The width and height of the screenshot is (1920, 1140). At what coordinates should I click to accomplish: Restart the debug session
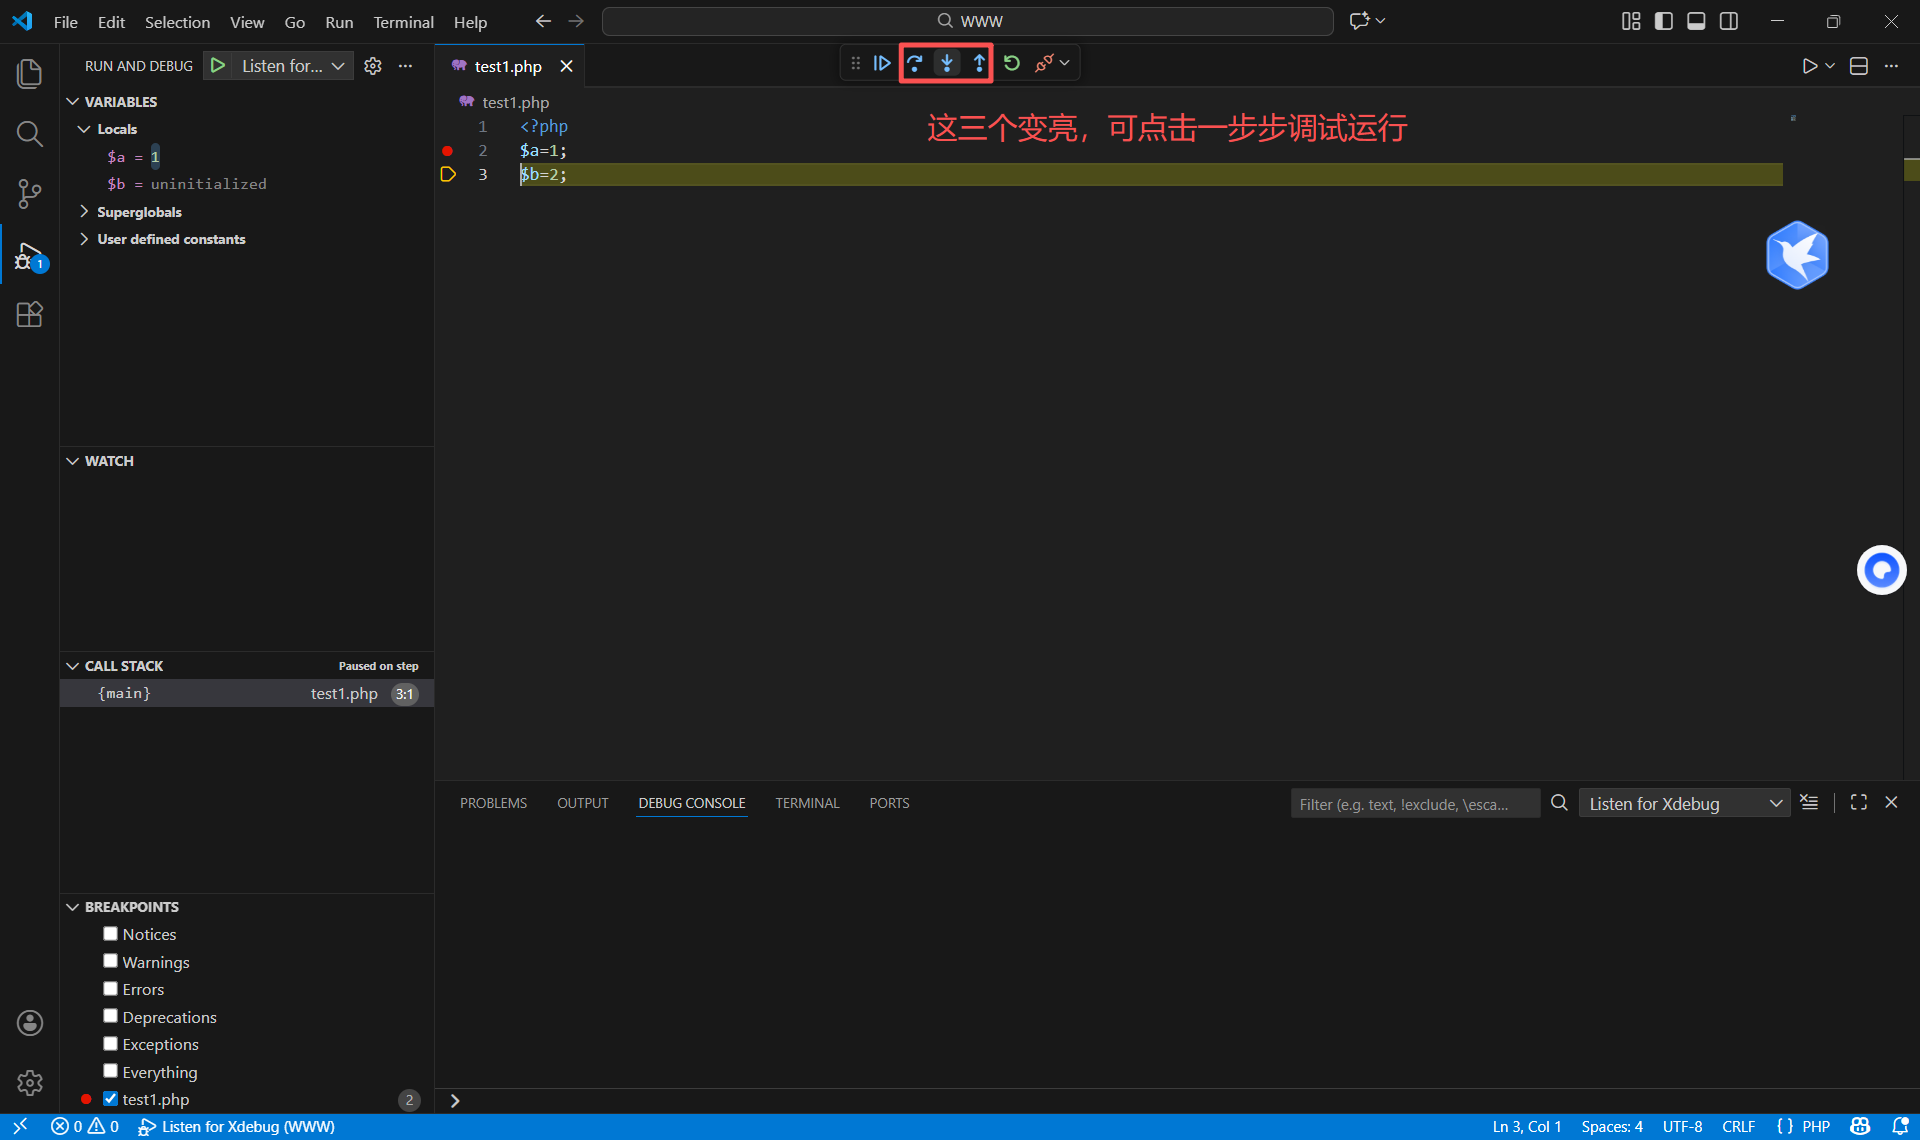coord(1011,63)
